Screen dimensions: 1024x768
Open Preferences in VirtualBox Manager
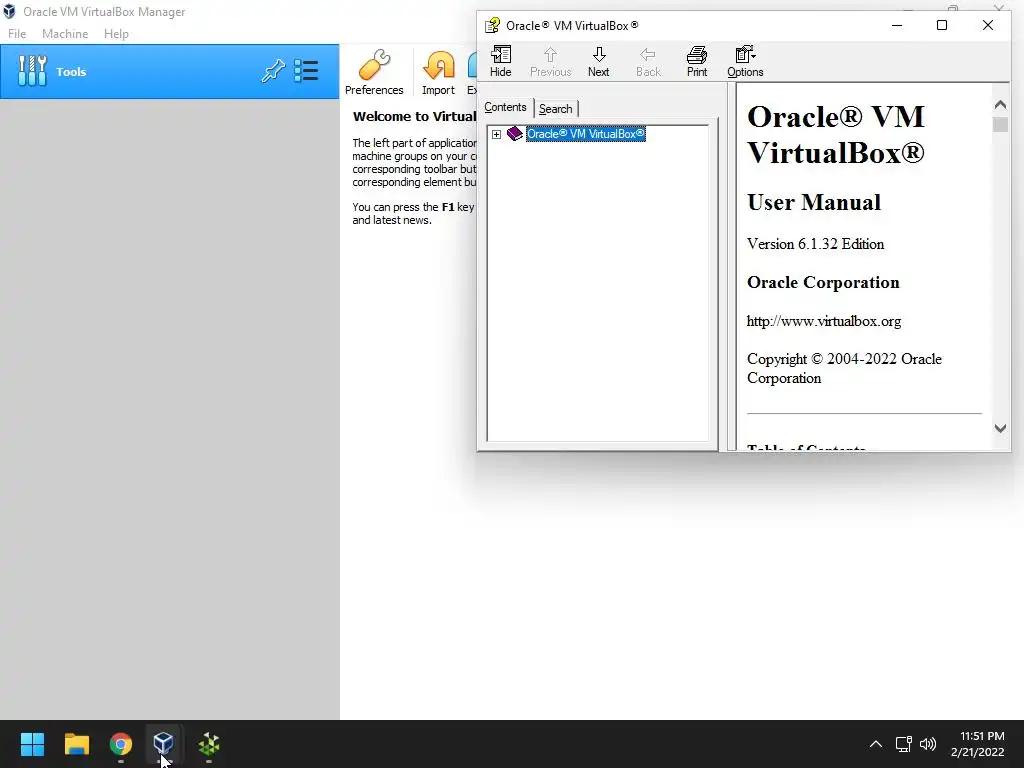[374, 72]
